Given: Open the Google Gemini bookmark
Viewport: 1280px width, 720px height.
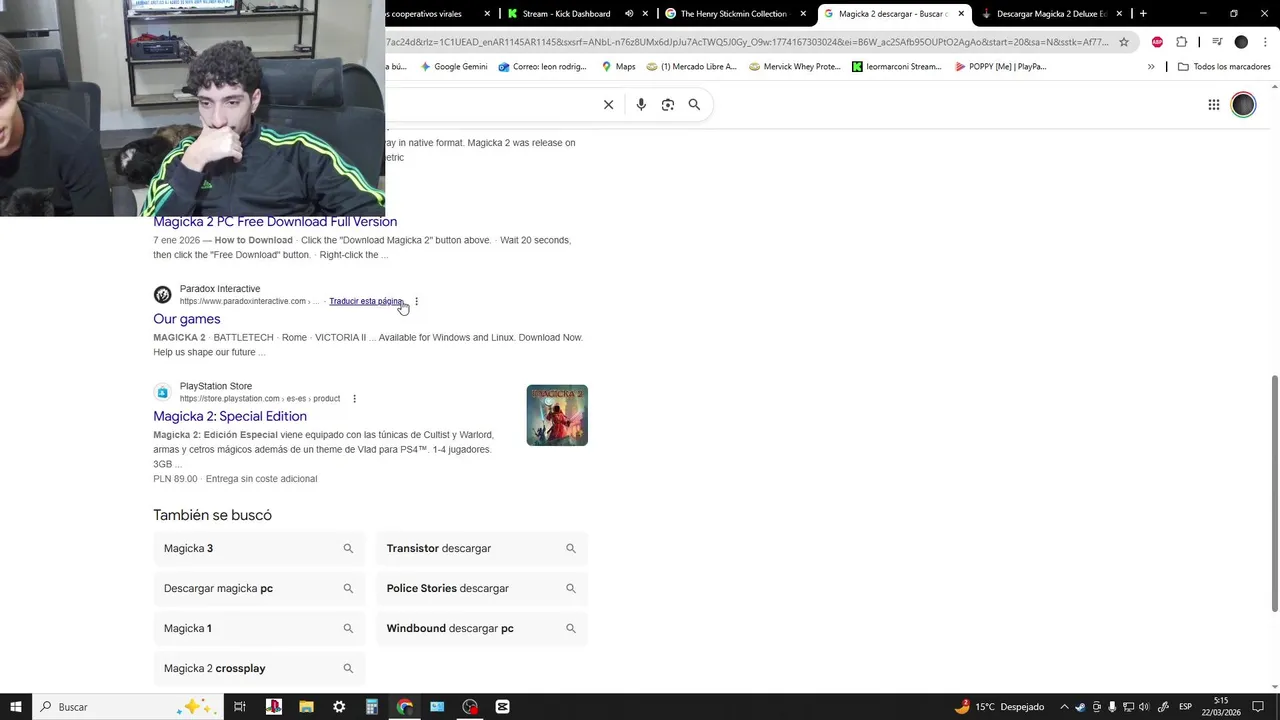Looking at the screenshot, I should [x=453, y=67].
